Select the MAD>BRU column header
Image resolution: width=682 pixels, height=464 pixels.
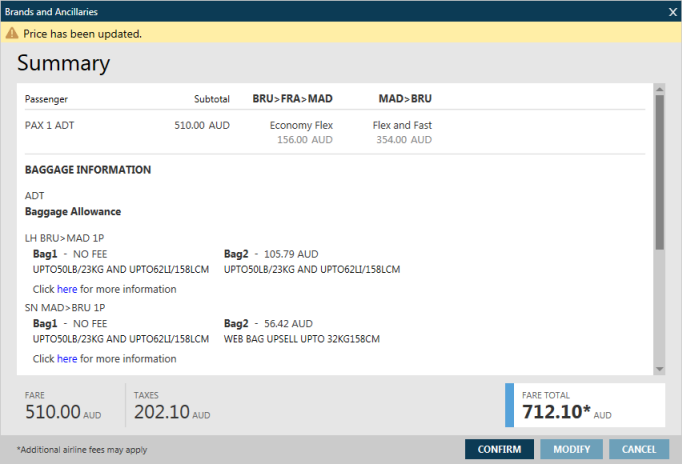(404, 99)
